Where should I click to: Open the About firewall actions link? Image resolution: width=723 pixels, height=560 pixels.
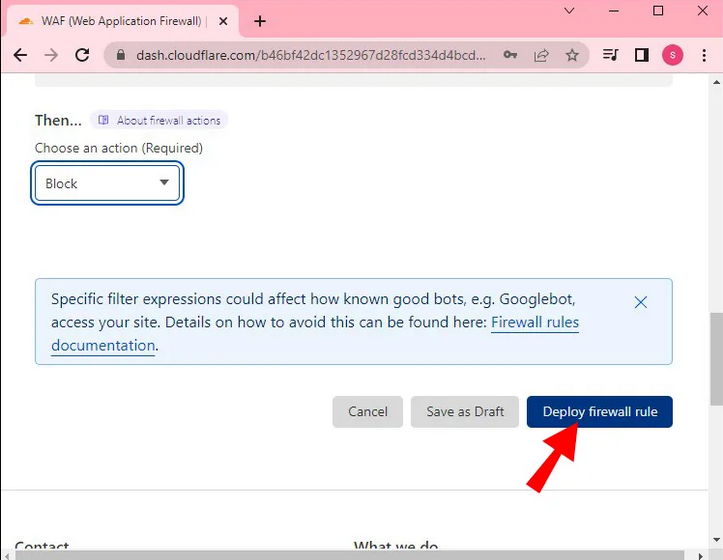coord(160,120)
